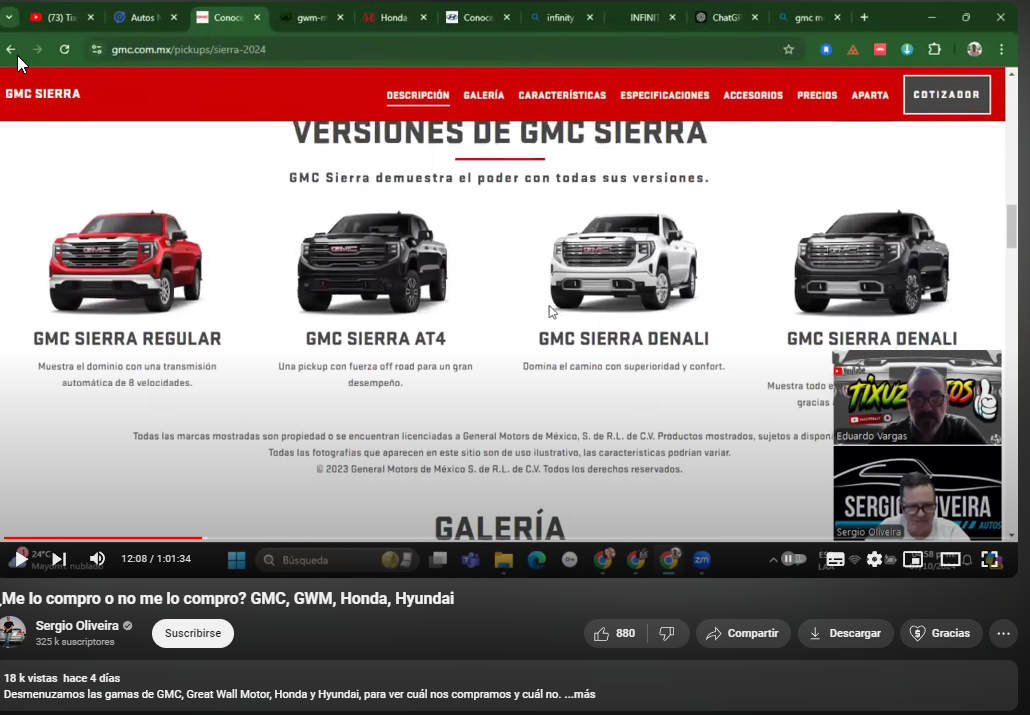Image resolution: width=1030 pixels, height=715 pixels.
Task: Open the CARACTERÍSTICAS nav item
Action: tap(562, 95)
